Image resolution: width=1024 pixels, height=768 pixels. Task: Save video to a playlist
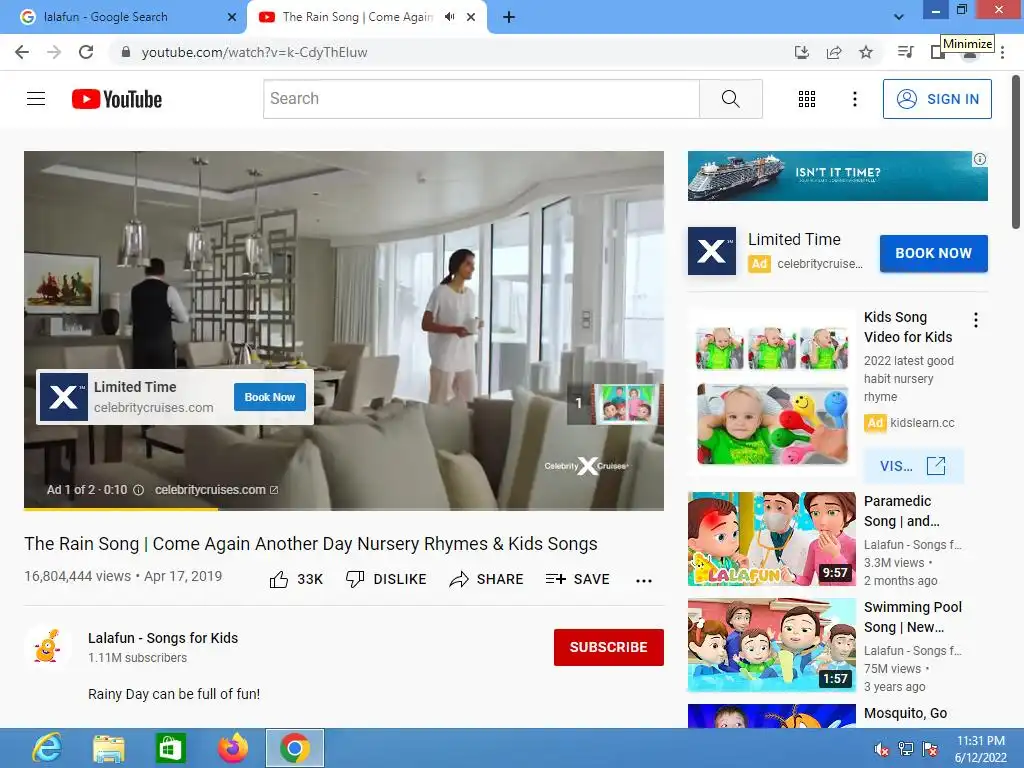point(577,579)
